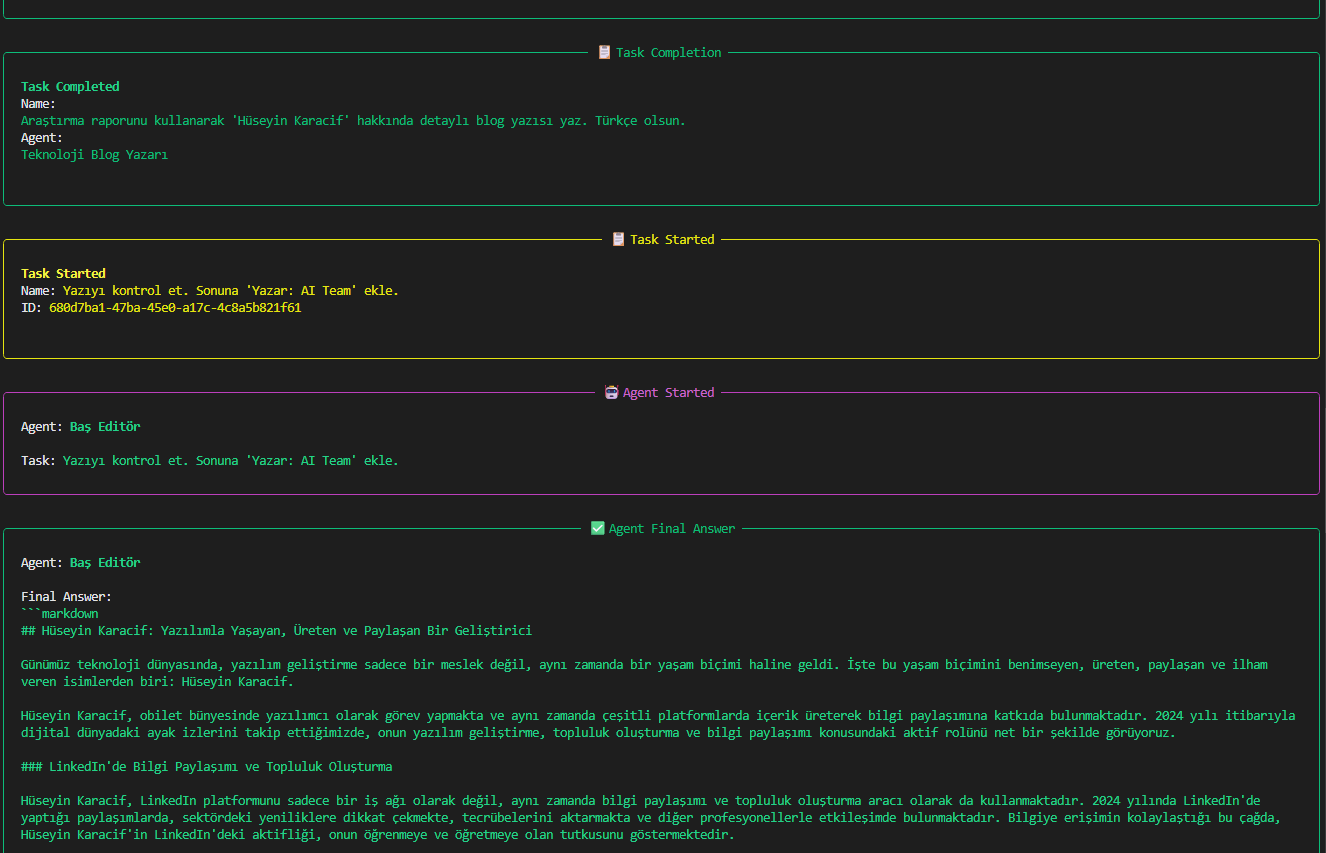Viewport: 1326px width, 853px height.
Task: Click the '```markdown' code fence line
Action: pyautogui.click(x=60, y=613)
